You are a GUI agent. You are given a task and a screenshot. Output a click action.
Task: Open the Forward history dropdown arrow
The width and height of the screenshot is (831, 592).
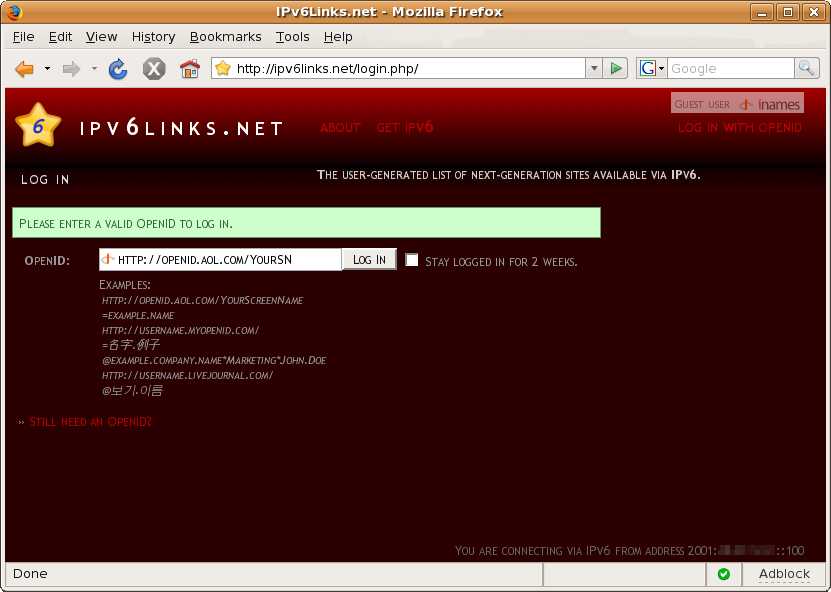pyautogui.click(x=94, y=68)
